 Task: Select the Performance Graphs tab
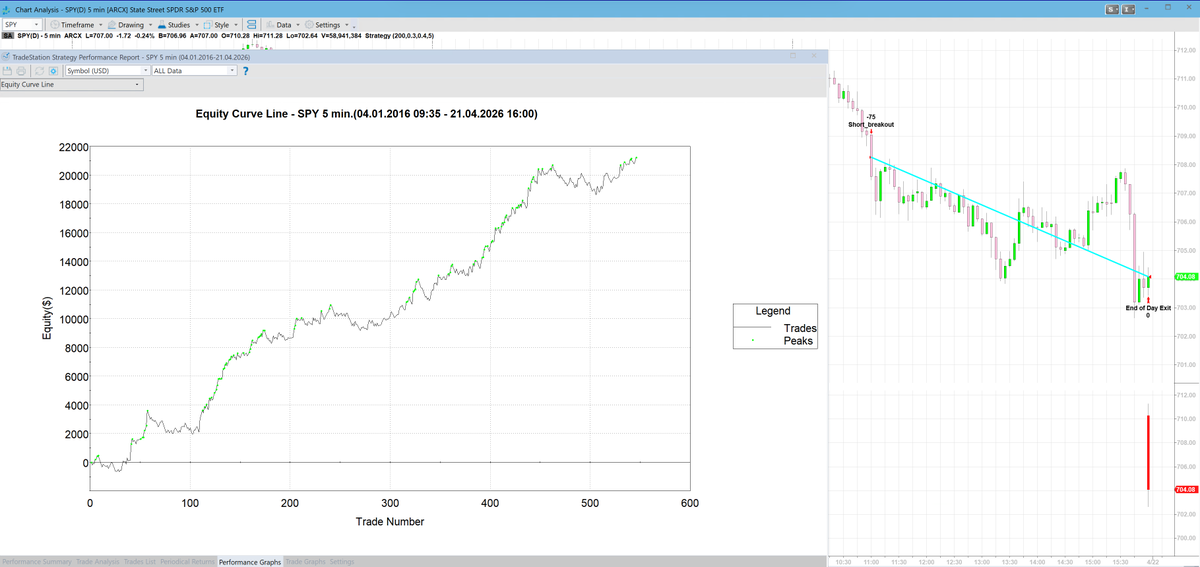click(x=250, y=562)
